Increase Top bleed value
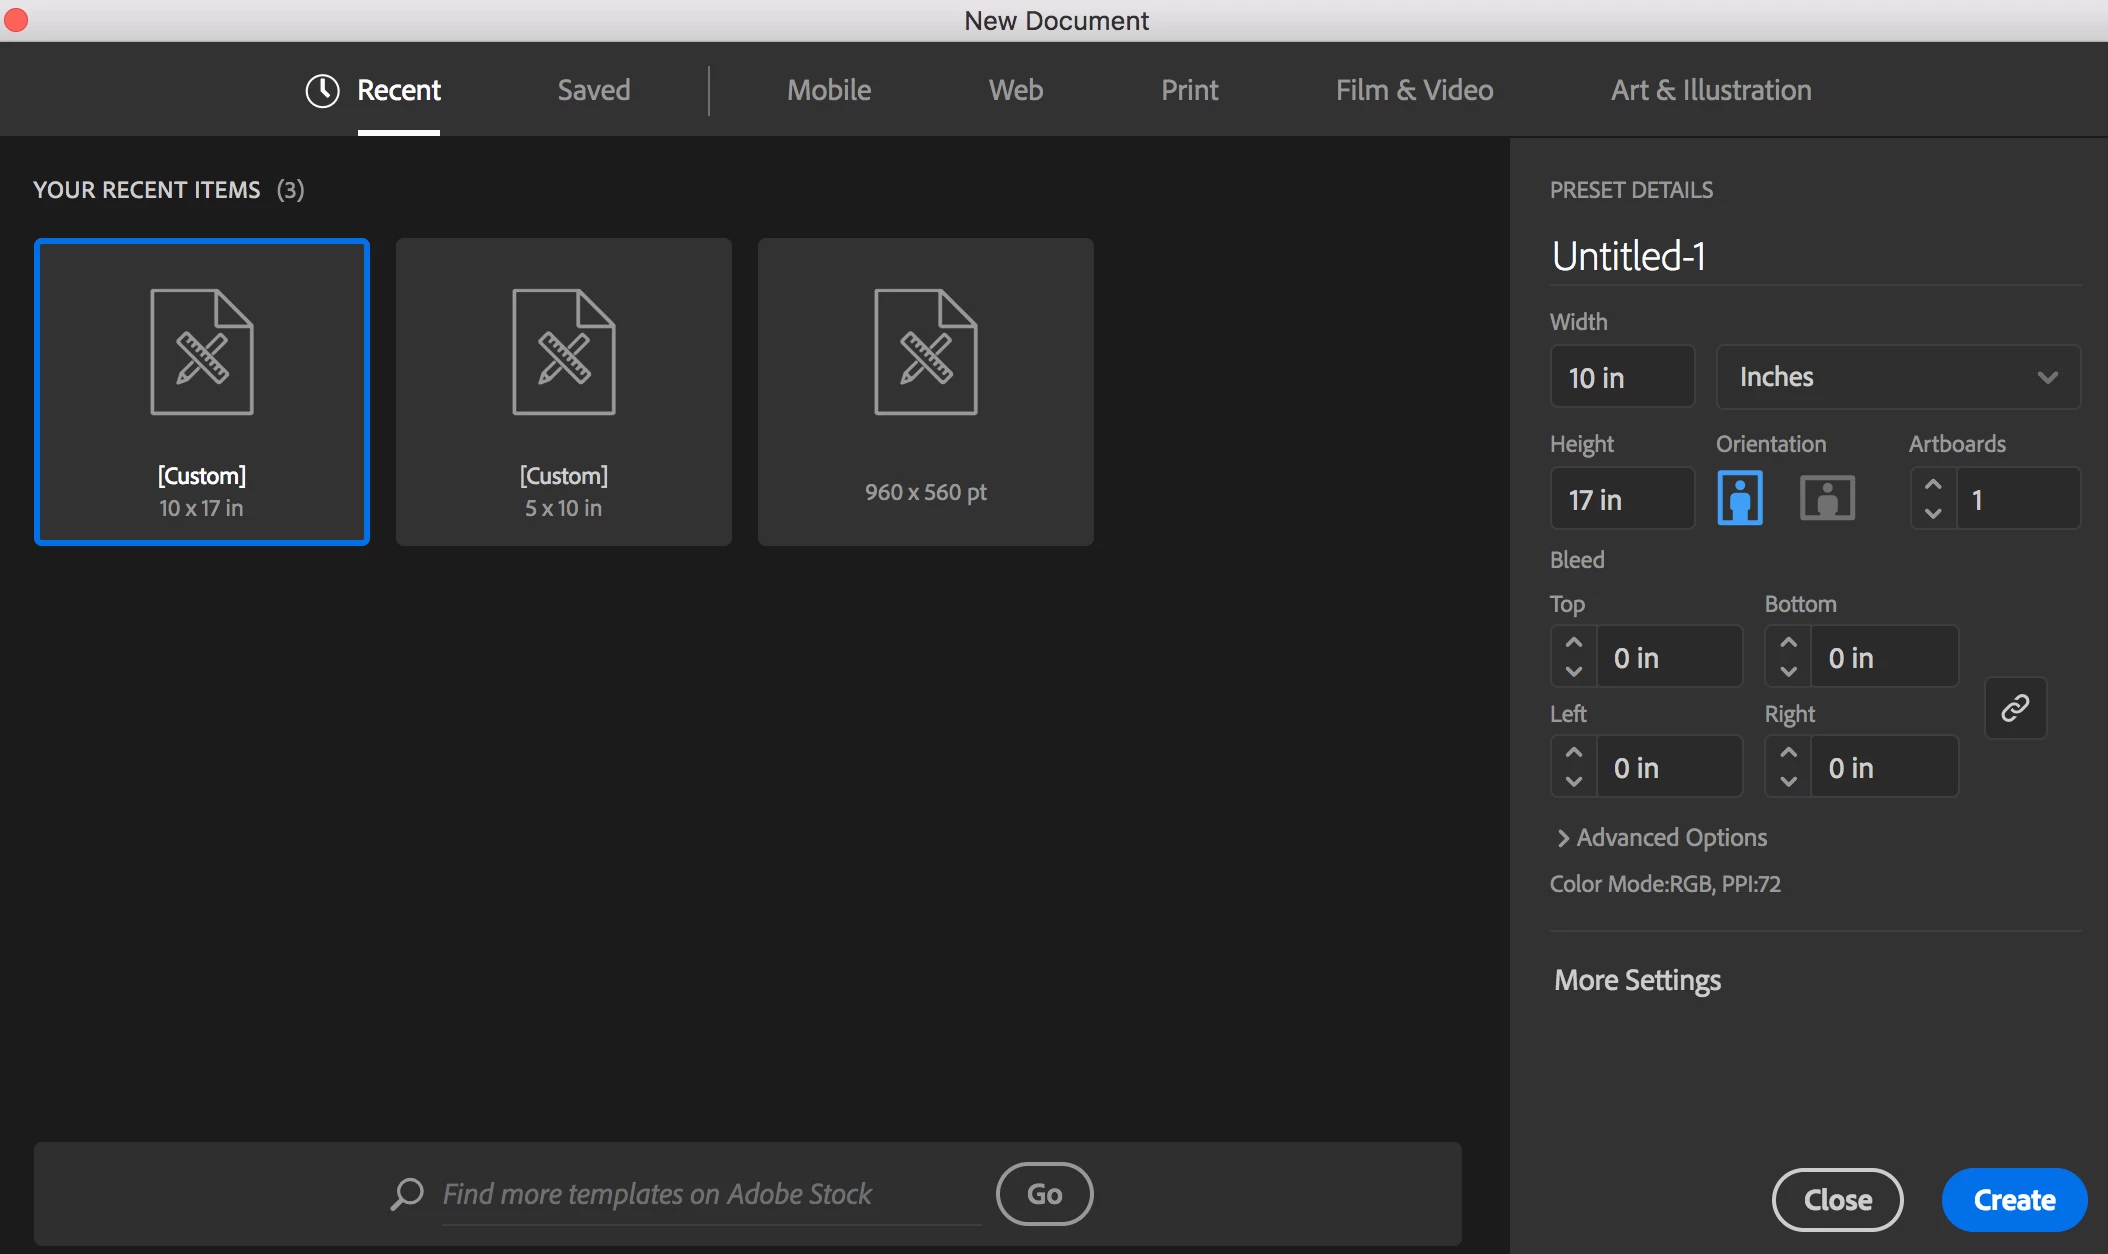The width and height of the screenshot is (2108, 1254). 1574,643
